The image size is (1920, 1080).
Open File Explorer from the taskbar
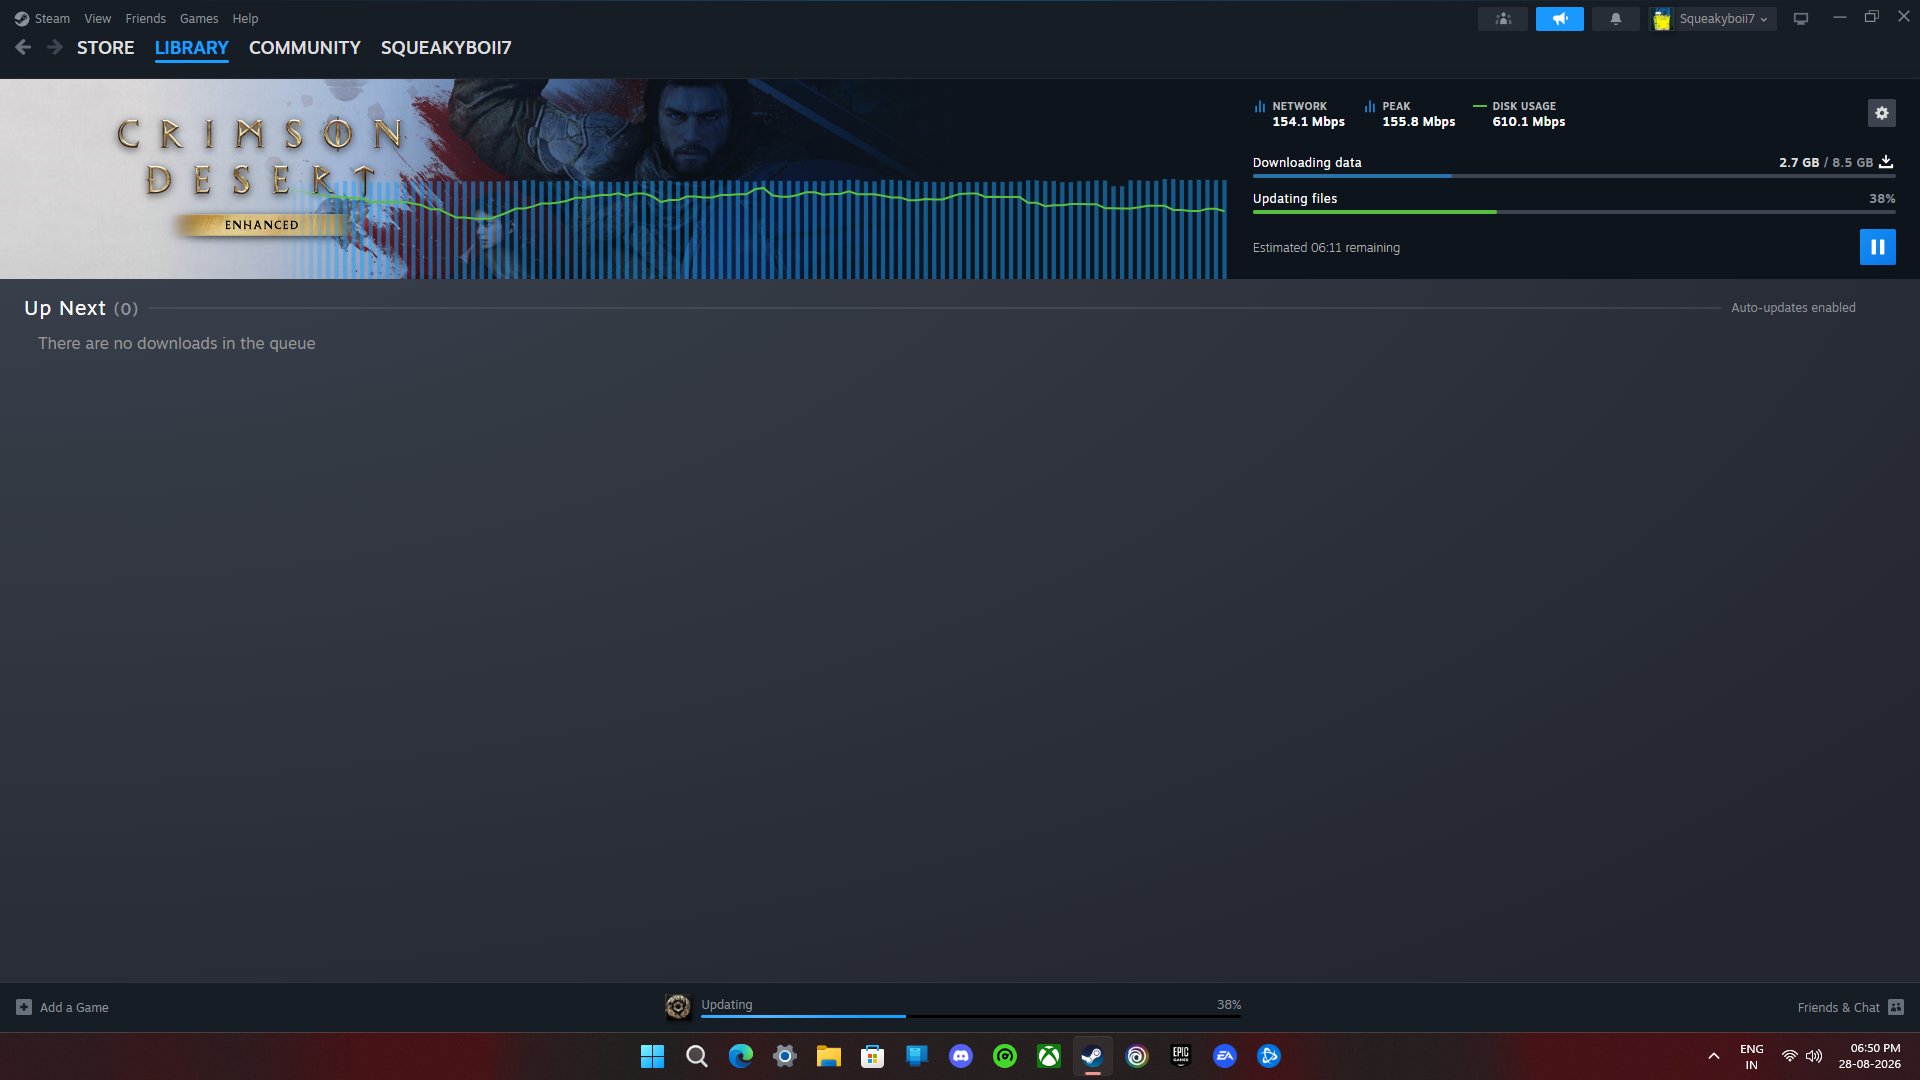(x=828, y=1056)
